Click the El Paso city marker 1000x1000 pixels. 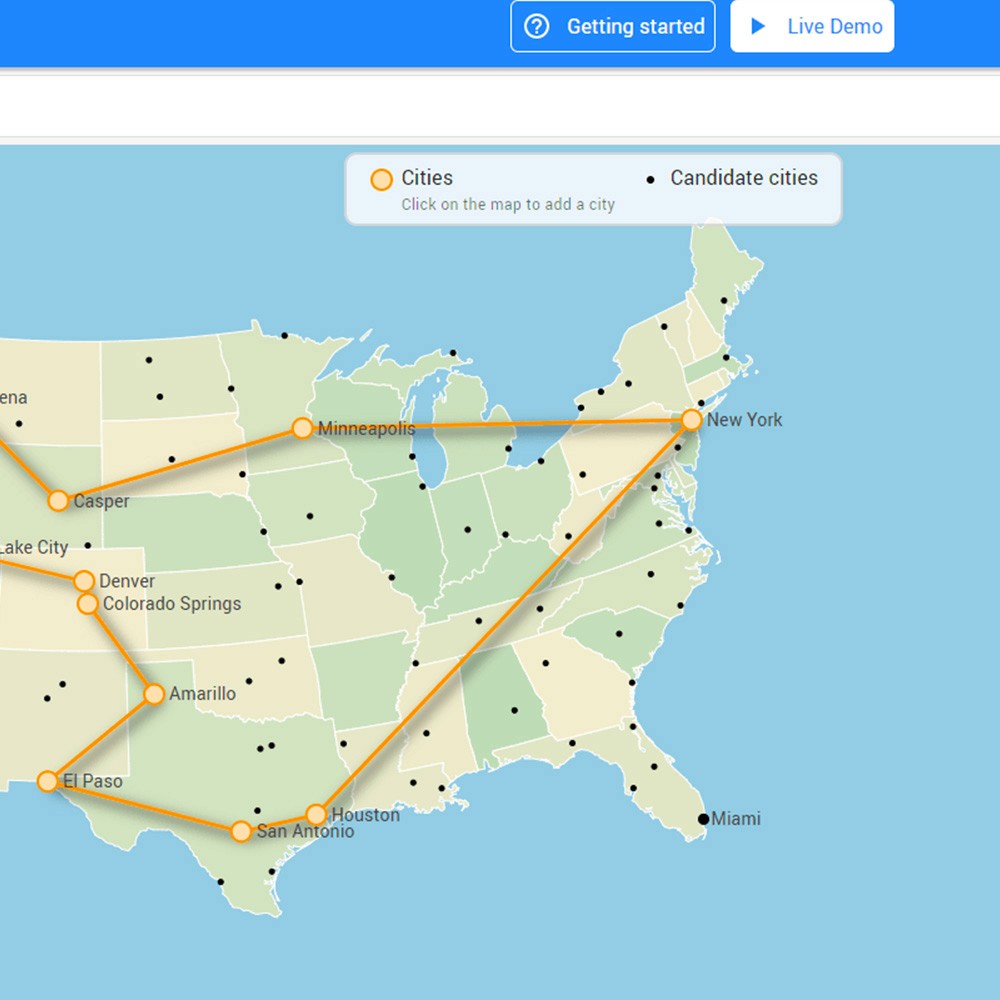pos(48,781)
